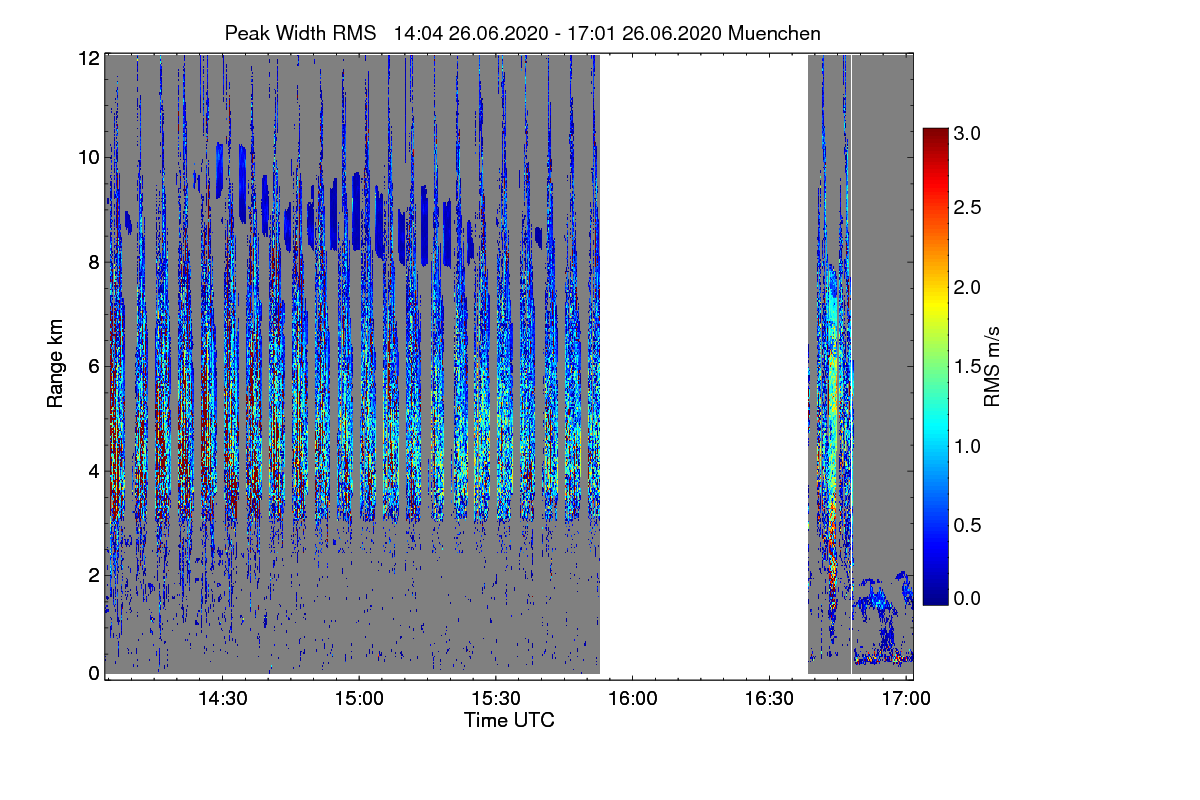Image resolution: width=1200 pixels, height=800 pixels.
Task: Click the Muenchen location text in title
Action: tap(775, 33)
